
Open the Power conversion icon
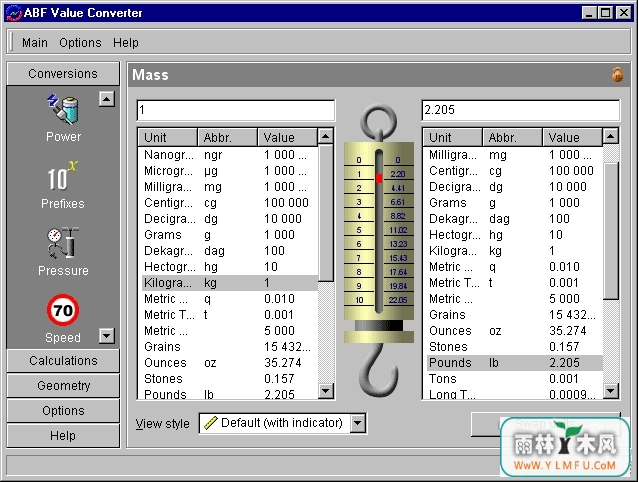[x=63, y=118]
